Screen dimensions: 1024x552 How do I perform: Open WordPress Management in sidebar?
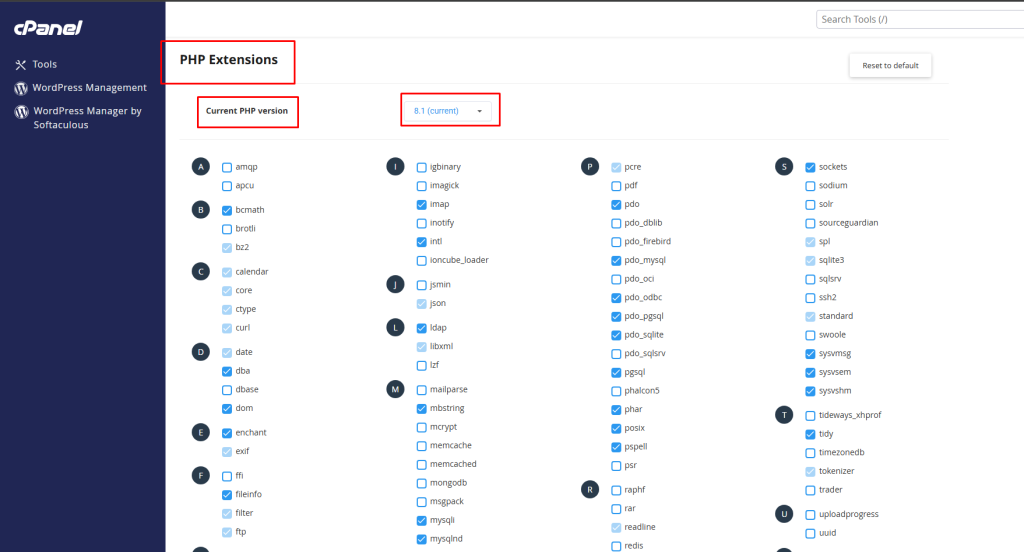(x=89, y=88)
